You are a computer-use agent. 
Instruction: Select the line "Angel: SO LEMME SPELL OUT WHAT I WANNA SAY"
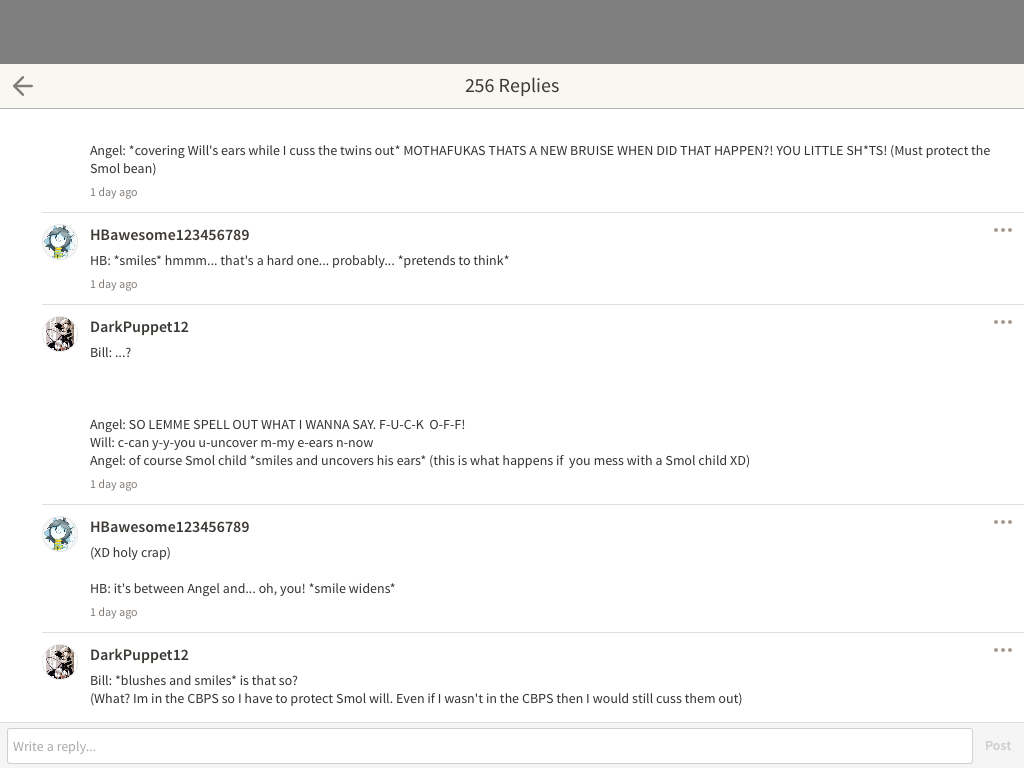tap(278, 424)
